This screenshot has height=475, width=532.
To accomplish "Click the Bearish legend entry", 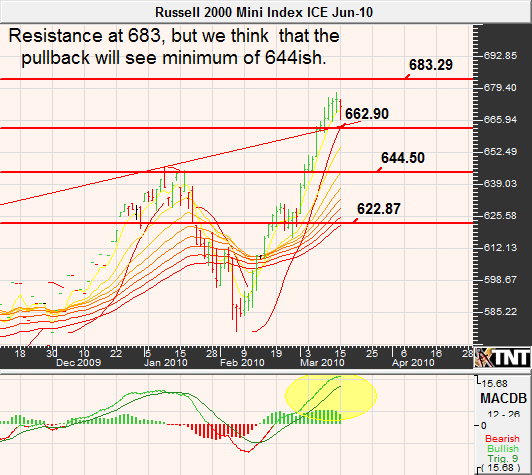I will [502, 439].
